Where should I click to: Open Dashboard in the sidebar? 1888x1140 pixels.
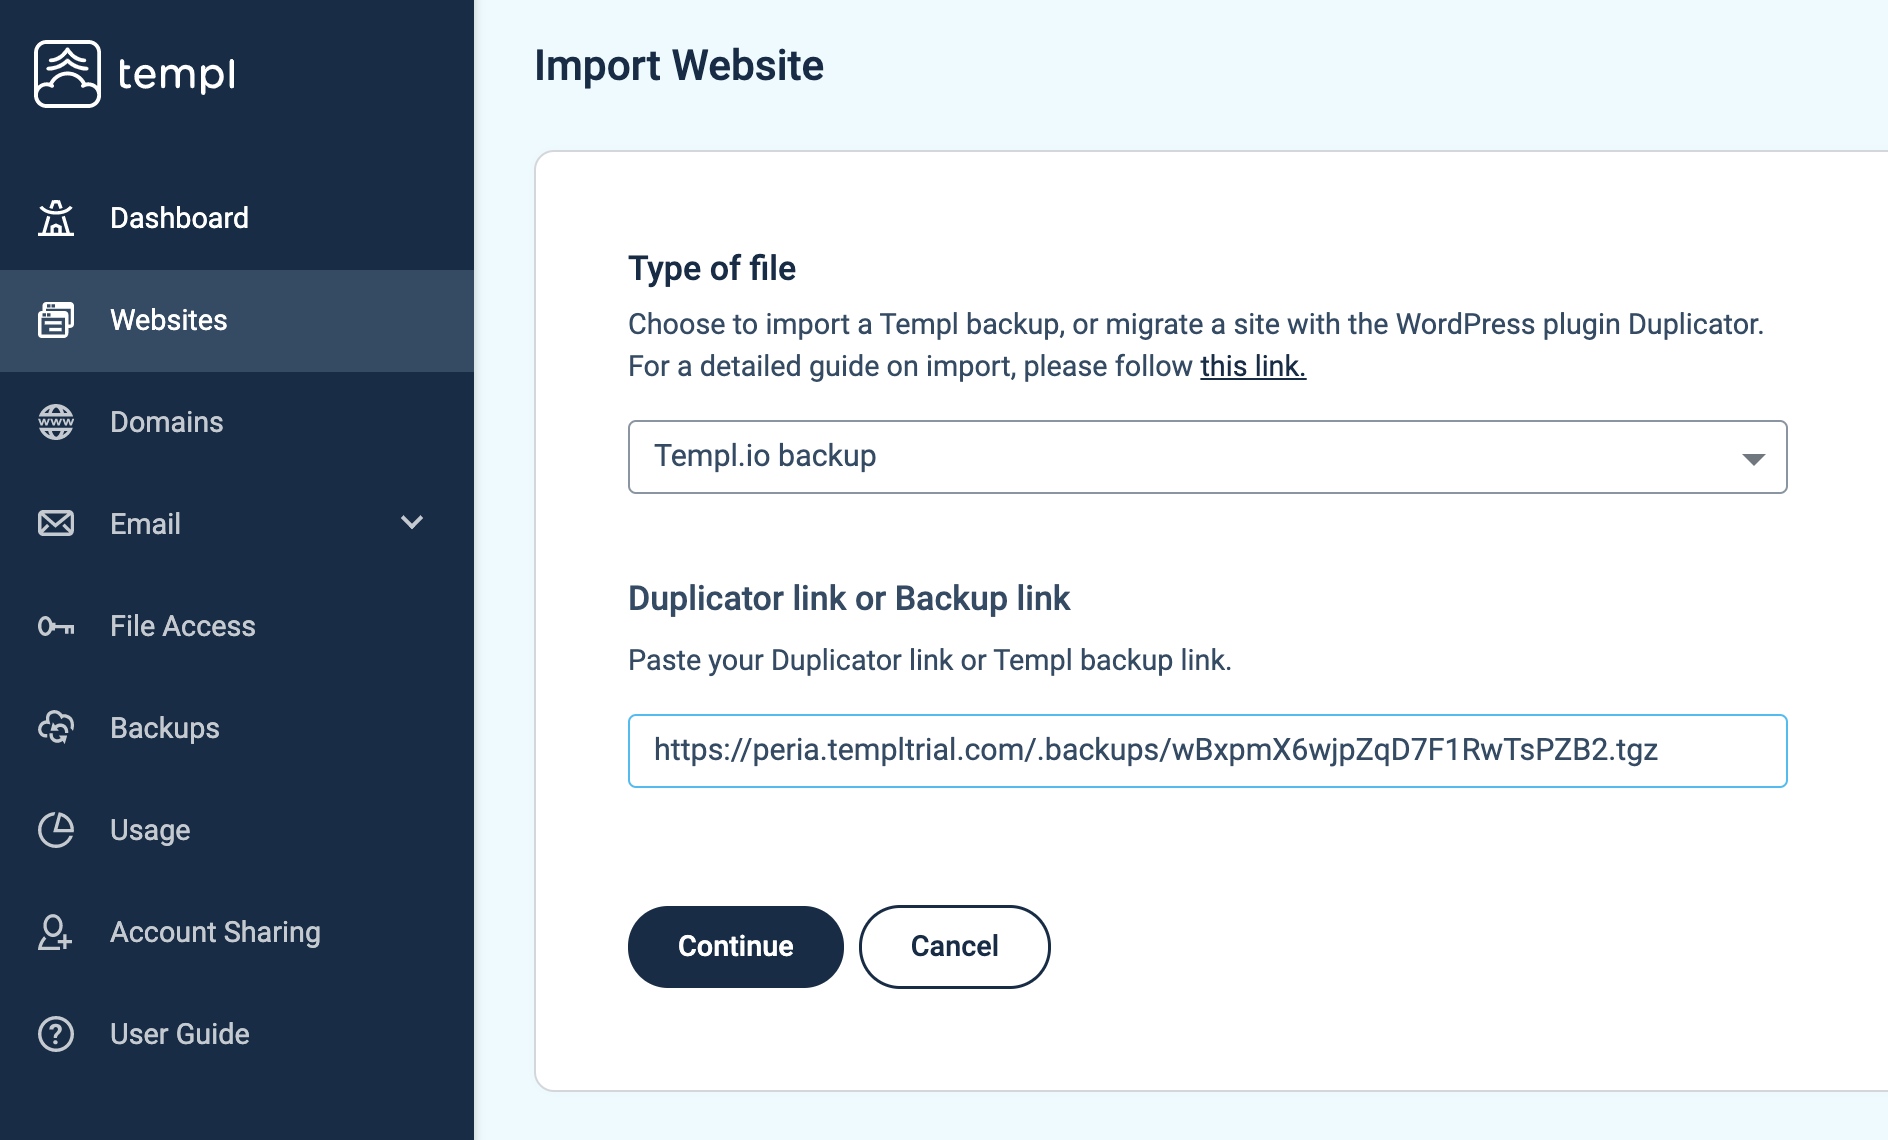point(237,218)
